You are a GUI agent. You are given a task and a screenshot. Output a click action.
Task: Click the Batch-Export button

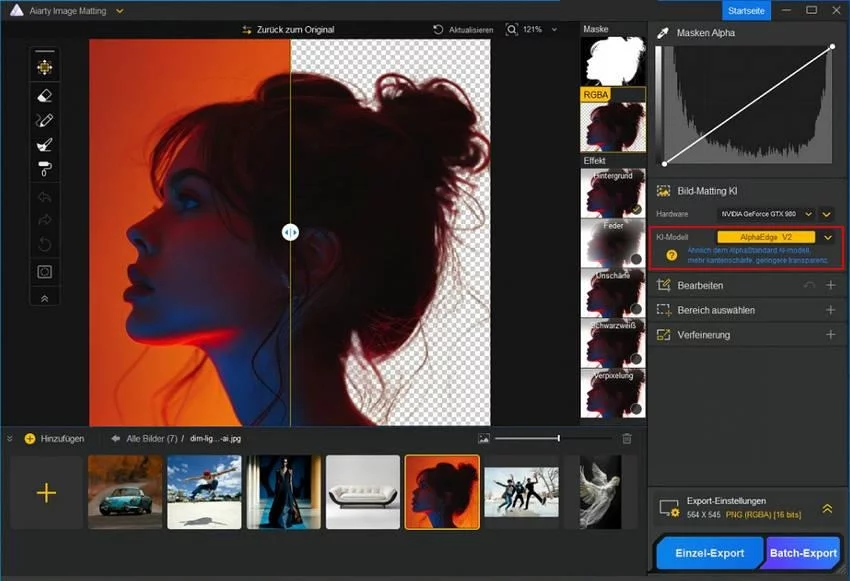click(x=802, y=553)
